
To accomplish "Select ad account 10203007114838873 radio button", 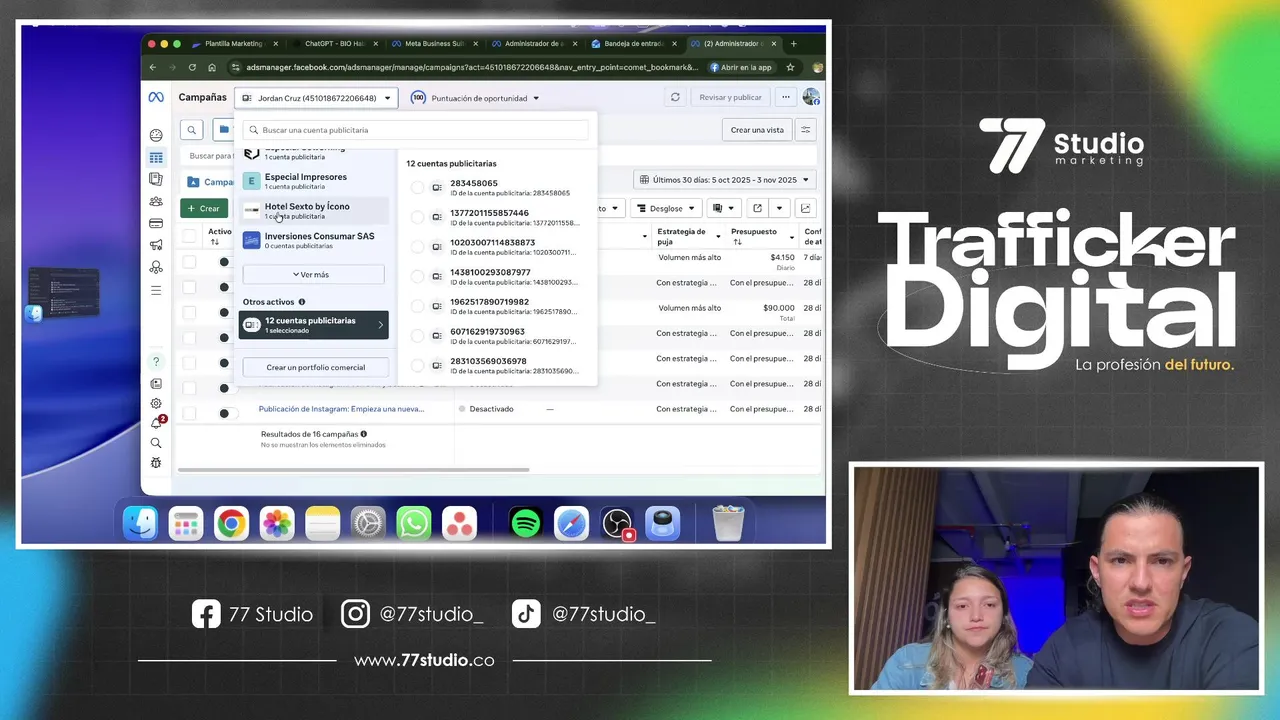I will [418, 247].
